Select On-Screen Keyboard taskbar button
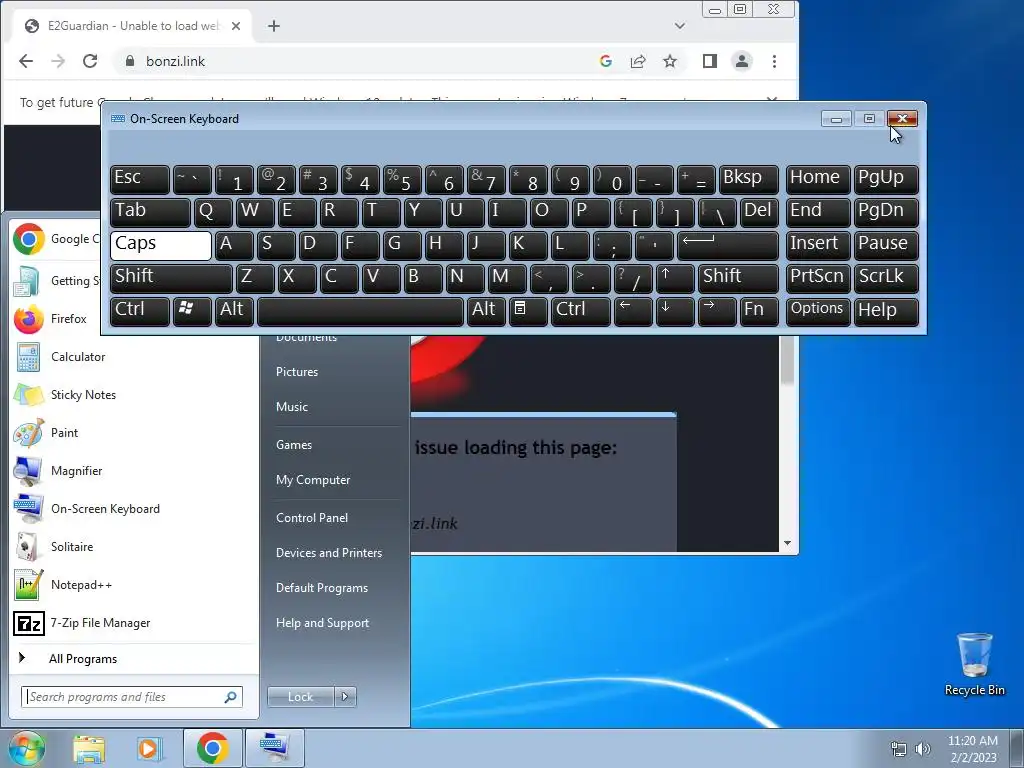The height and width of the screenshot is (768, 1024). 274,748
